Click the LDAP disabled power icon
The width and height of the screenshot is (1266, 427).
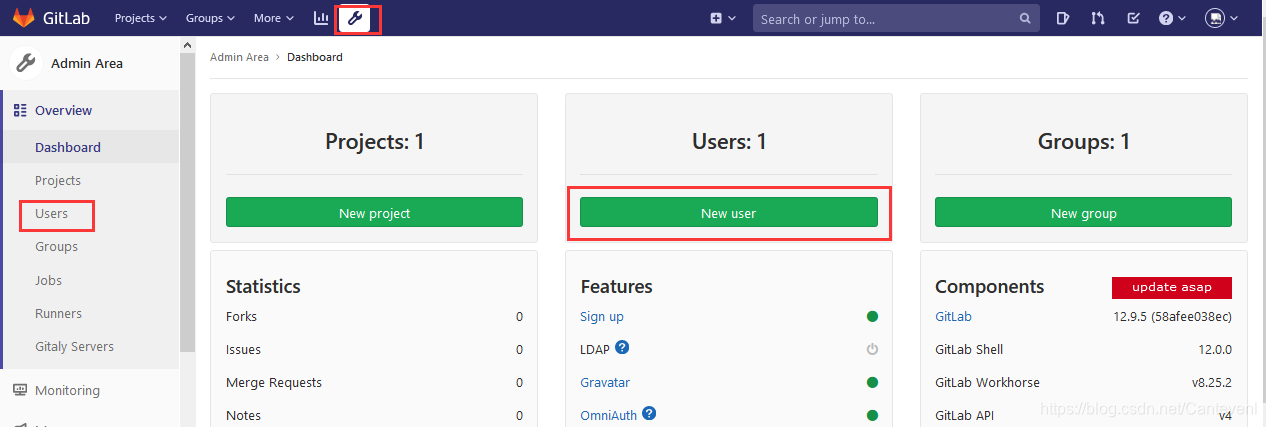[x=872, y=349]
